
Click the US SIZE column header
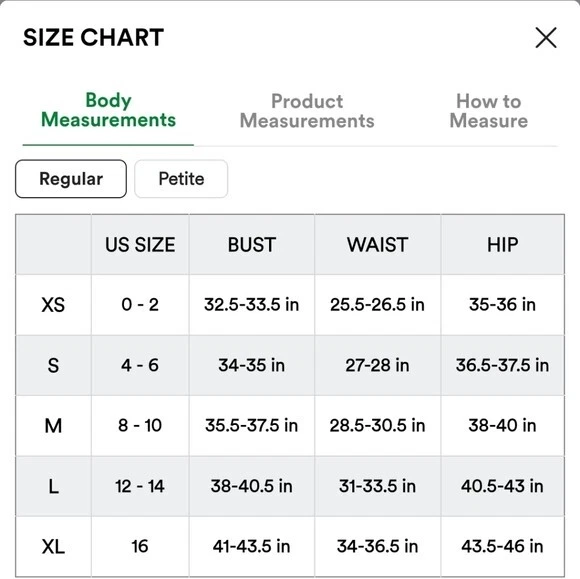pyautogui.click(x=140, y=245)
